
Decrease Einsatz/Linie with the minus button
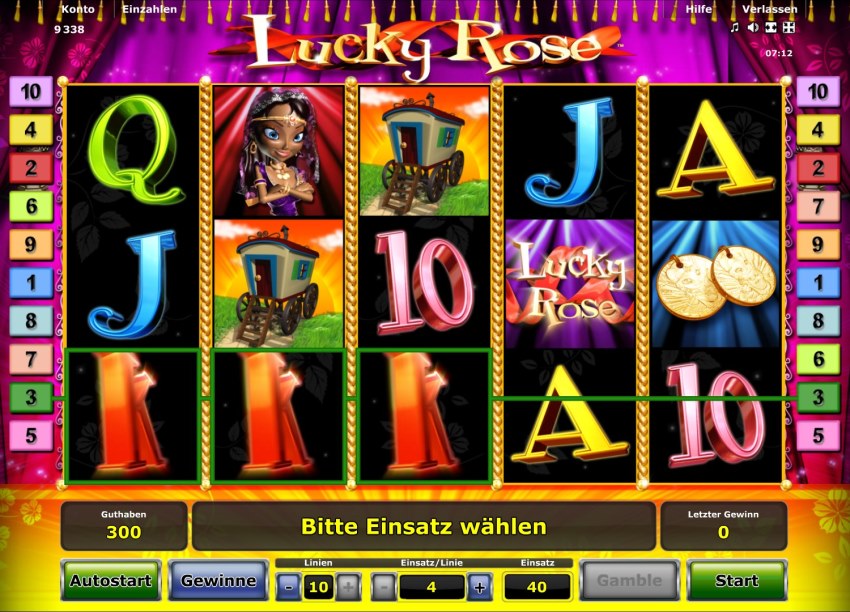coord(384,587)
